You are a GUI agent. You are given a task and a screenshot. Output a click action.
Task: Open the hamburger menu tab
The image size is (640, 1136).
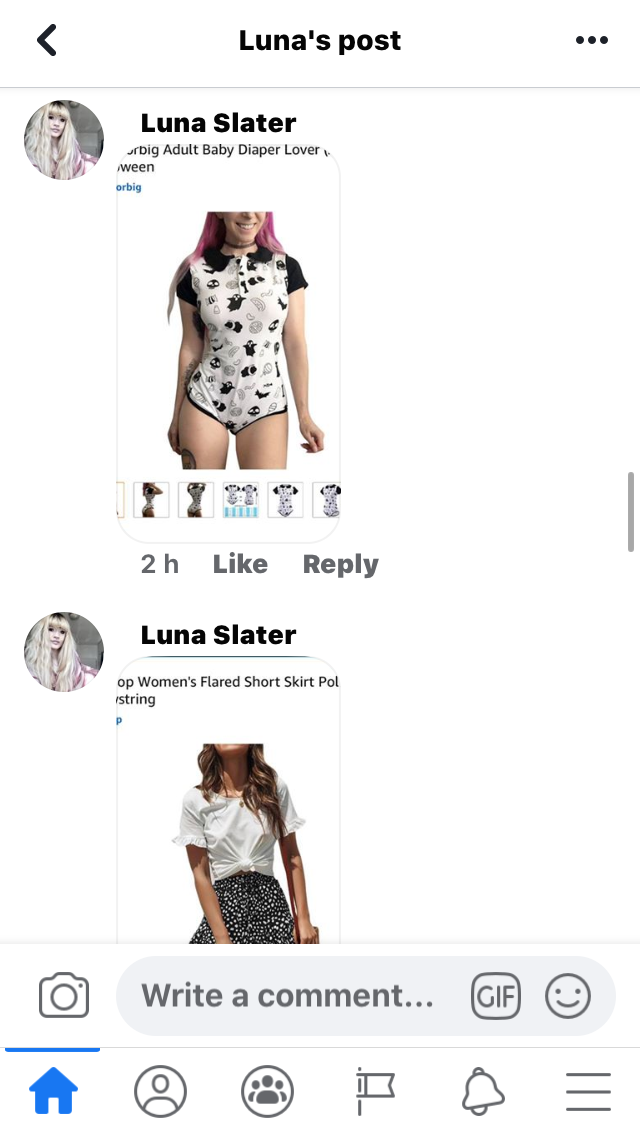[x=589, y=1090]
